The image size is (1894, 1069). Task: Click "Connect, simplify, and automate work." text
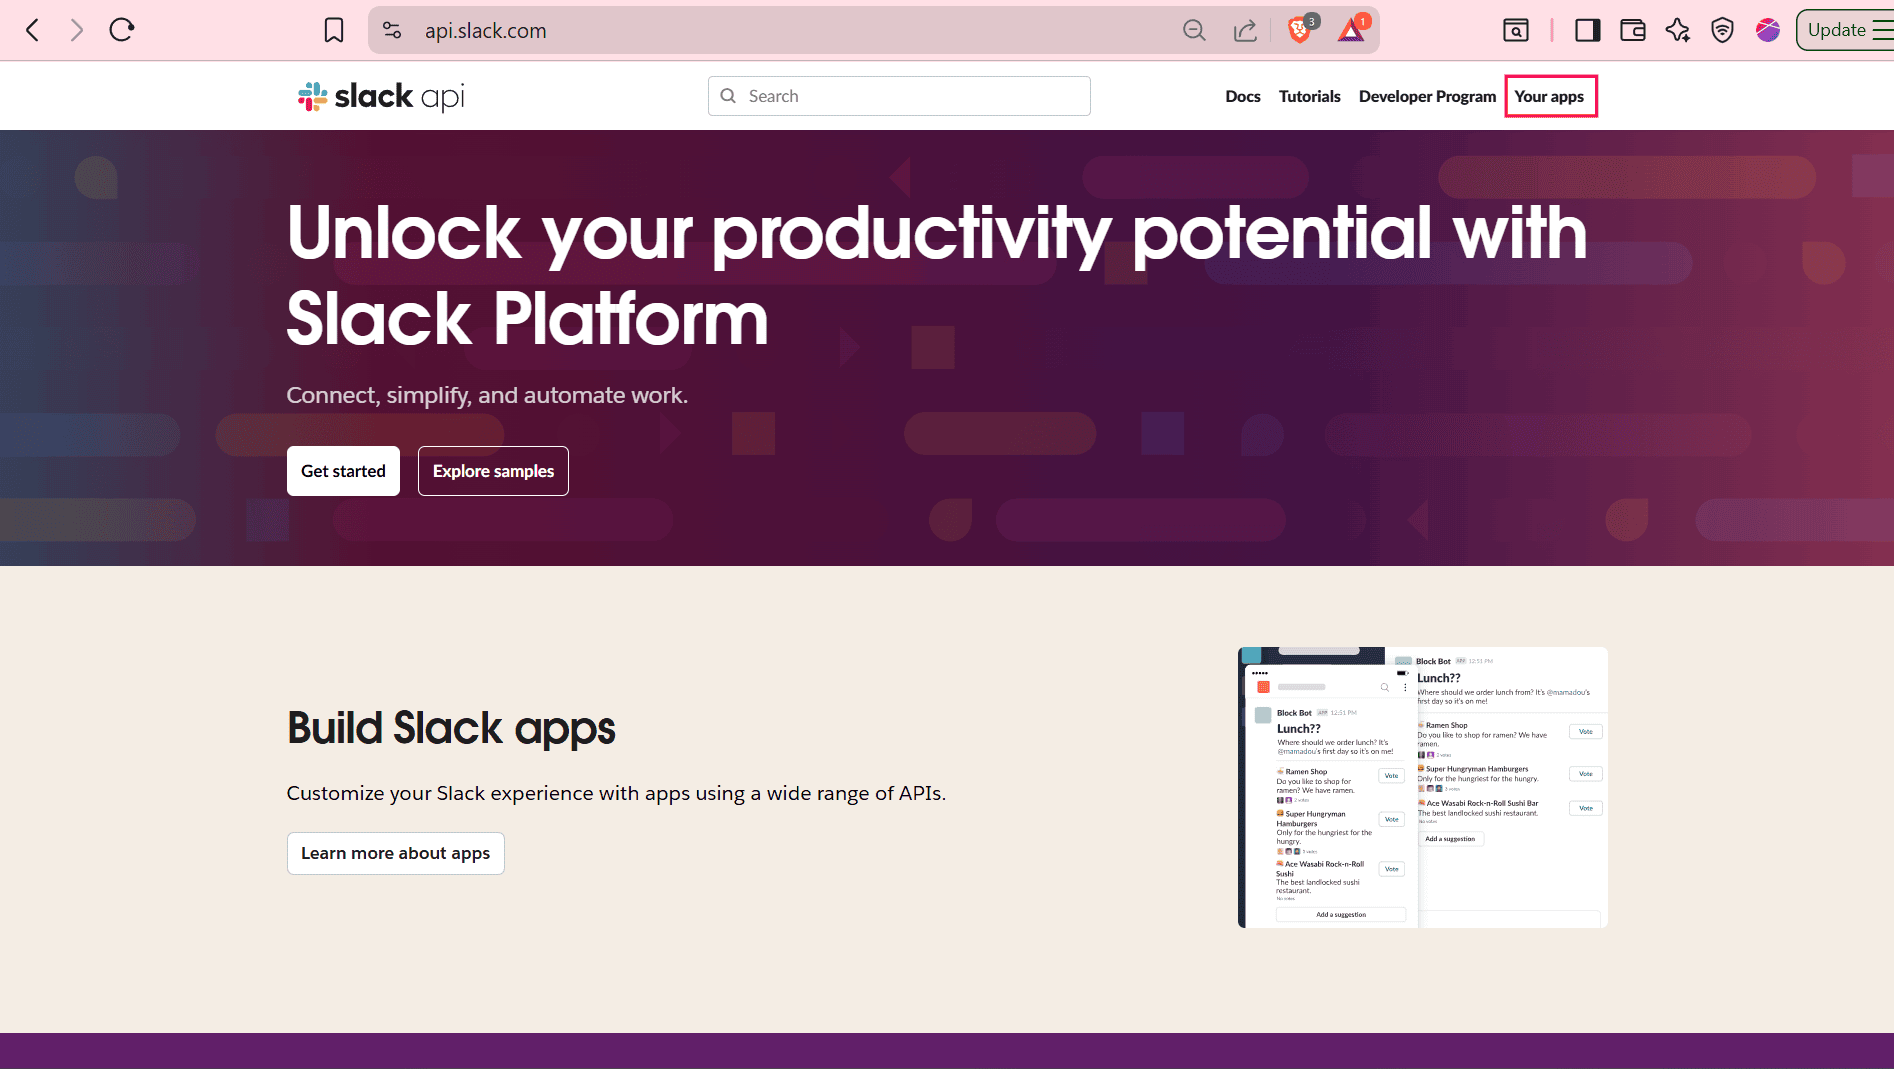(487, 395)
